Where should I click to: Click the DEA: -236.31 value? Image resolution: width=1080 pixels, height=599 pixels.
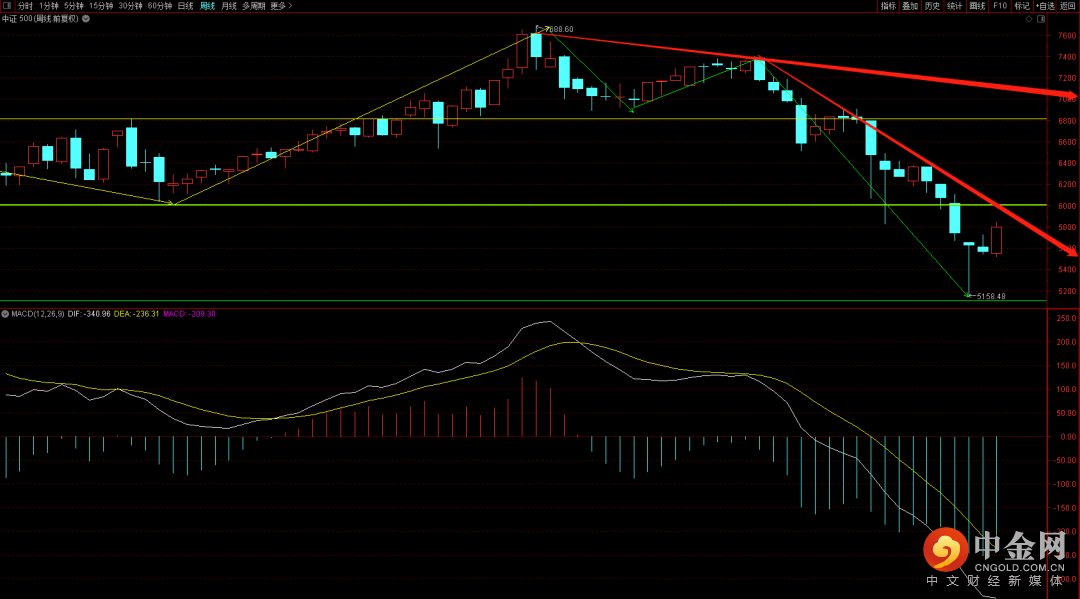click(x=136, y=314)
